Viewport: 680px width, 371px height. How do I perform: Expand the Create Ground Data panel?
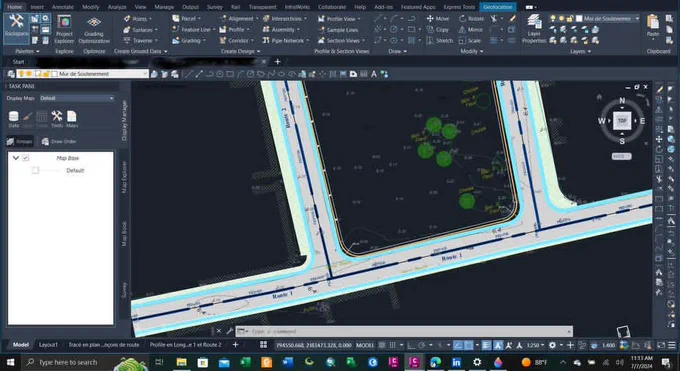141,51
